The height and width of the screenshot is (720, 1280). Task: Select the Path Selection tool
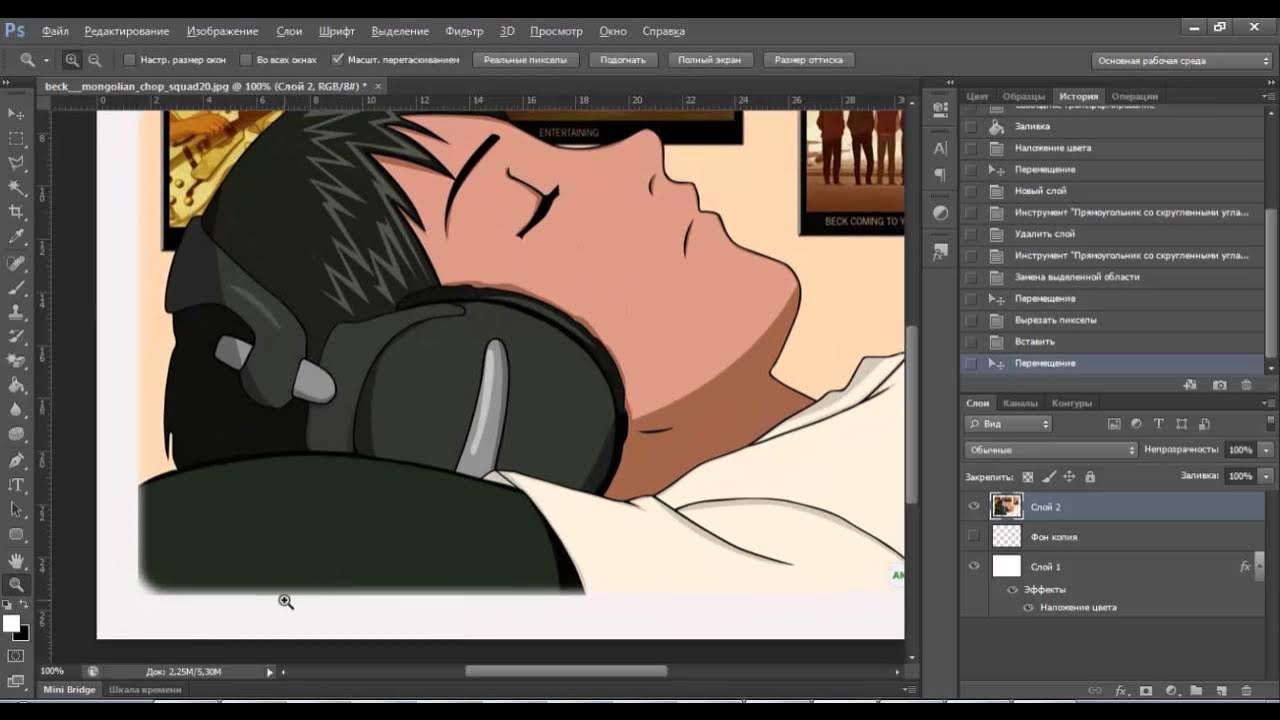[x=16, y=509]
